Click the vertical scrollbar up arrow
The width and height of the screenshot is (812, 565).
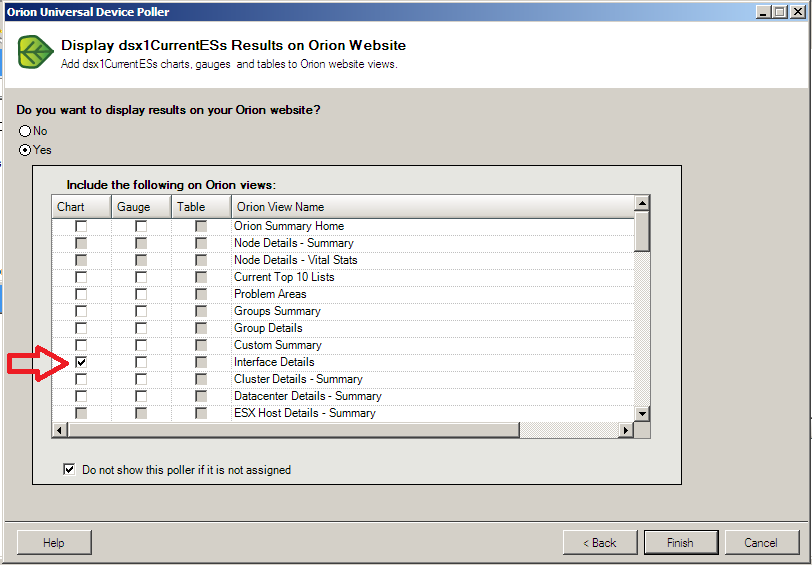[642, 203]
